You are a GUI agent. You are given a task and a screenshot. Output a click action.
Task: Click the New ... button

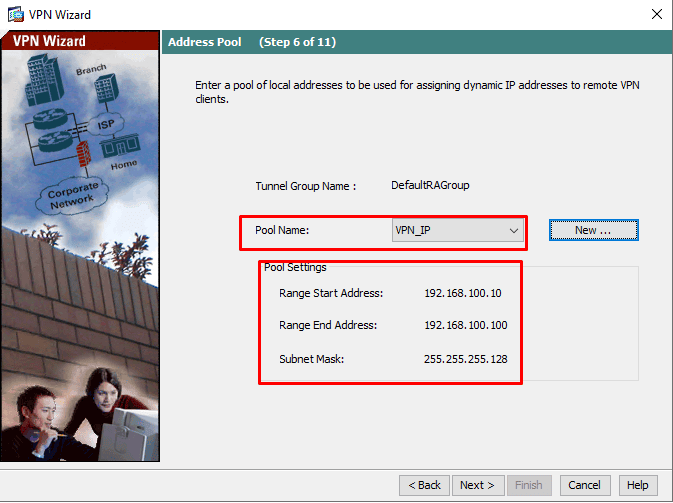pyautogui.click(x=594, y=230)
